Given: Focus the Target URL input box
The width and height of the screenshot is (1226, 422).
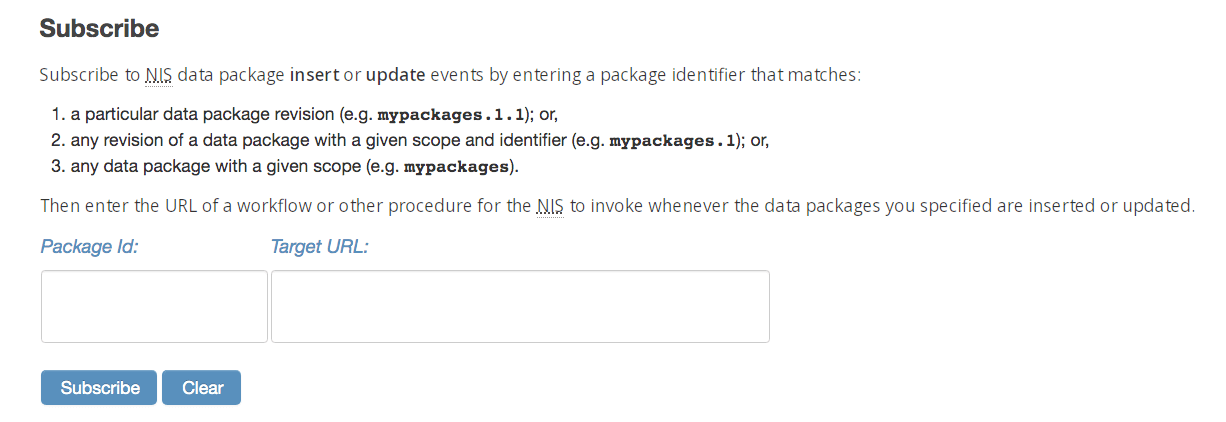Looking at the screenshot, I should (x=520, y=306).
